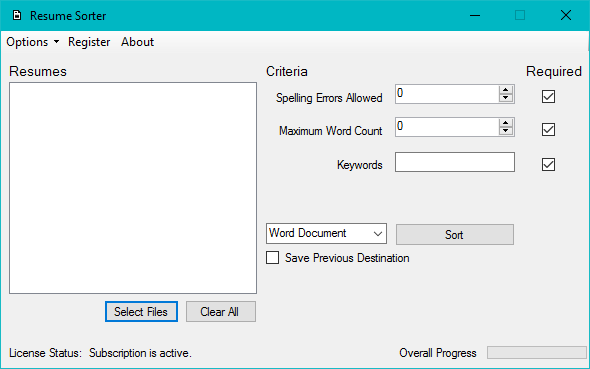Screen dimensions: 590x369
Task: Decrease Maximum Word Count with down arrow
Action: (506, 131)
